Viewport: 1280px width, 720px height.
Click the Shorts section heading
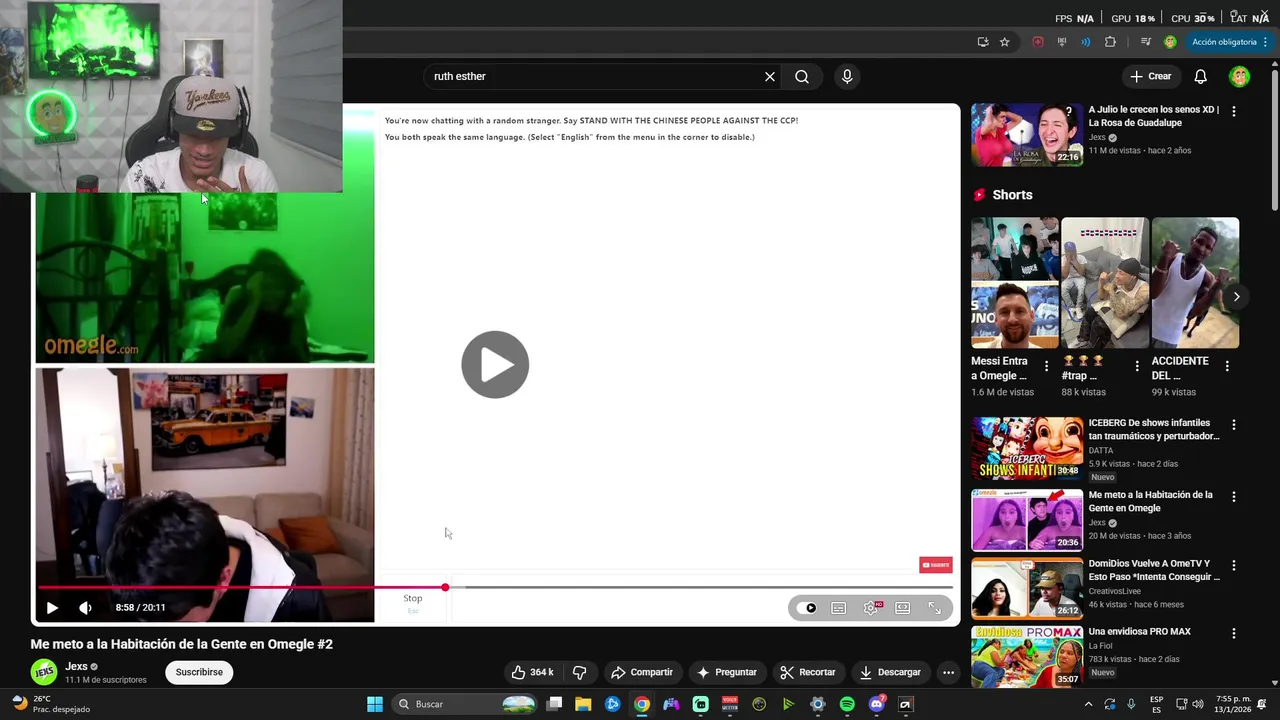click(1012, 195)
